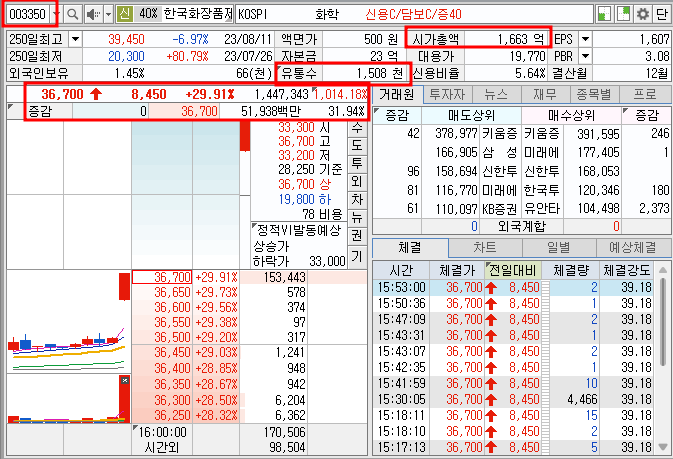
Task: Click the 기 vertical side button
Action: point(357,256)
